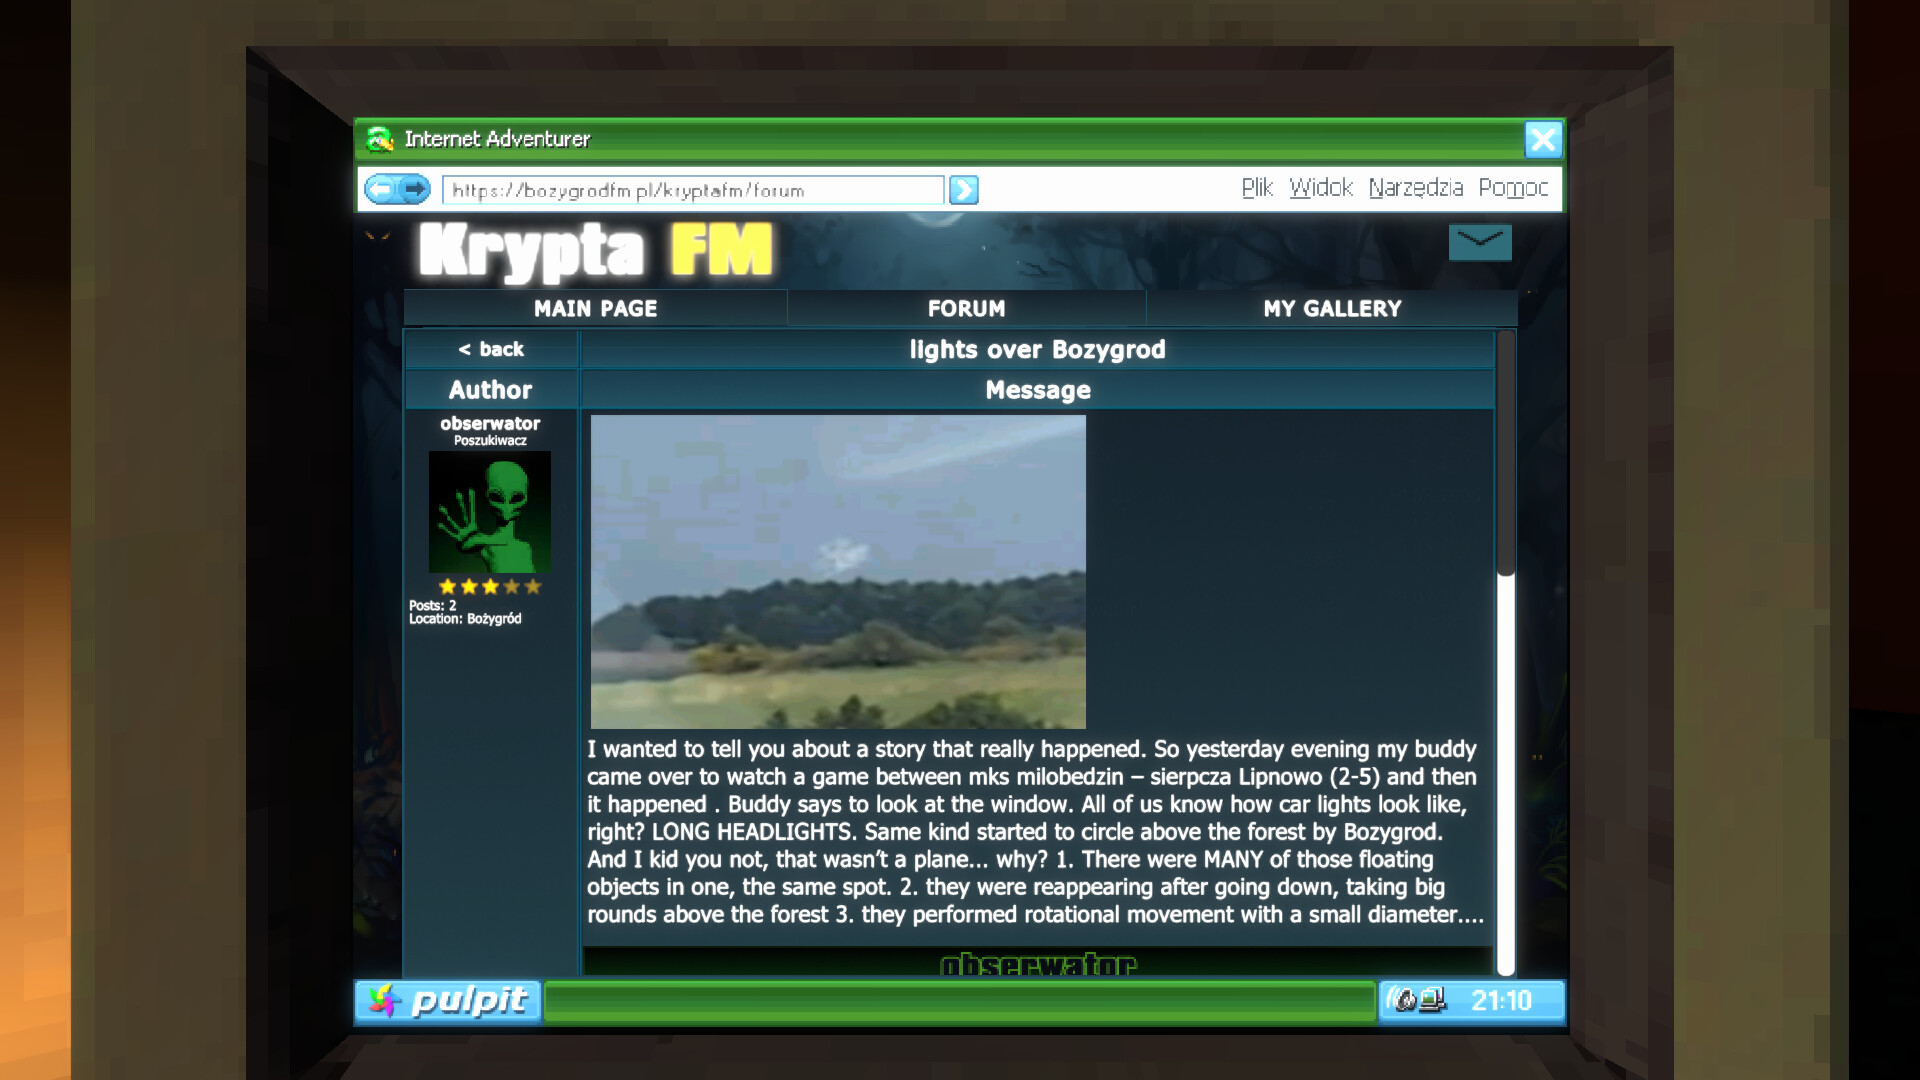Switch to the FORUM tab
Viewport: 1920px width, 1080px height.
[966, 308]
